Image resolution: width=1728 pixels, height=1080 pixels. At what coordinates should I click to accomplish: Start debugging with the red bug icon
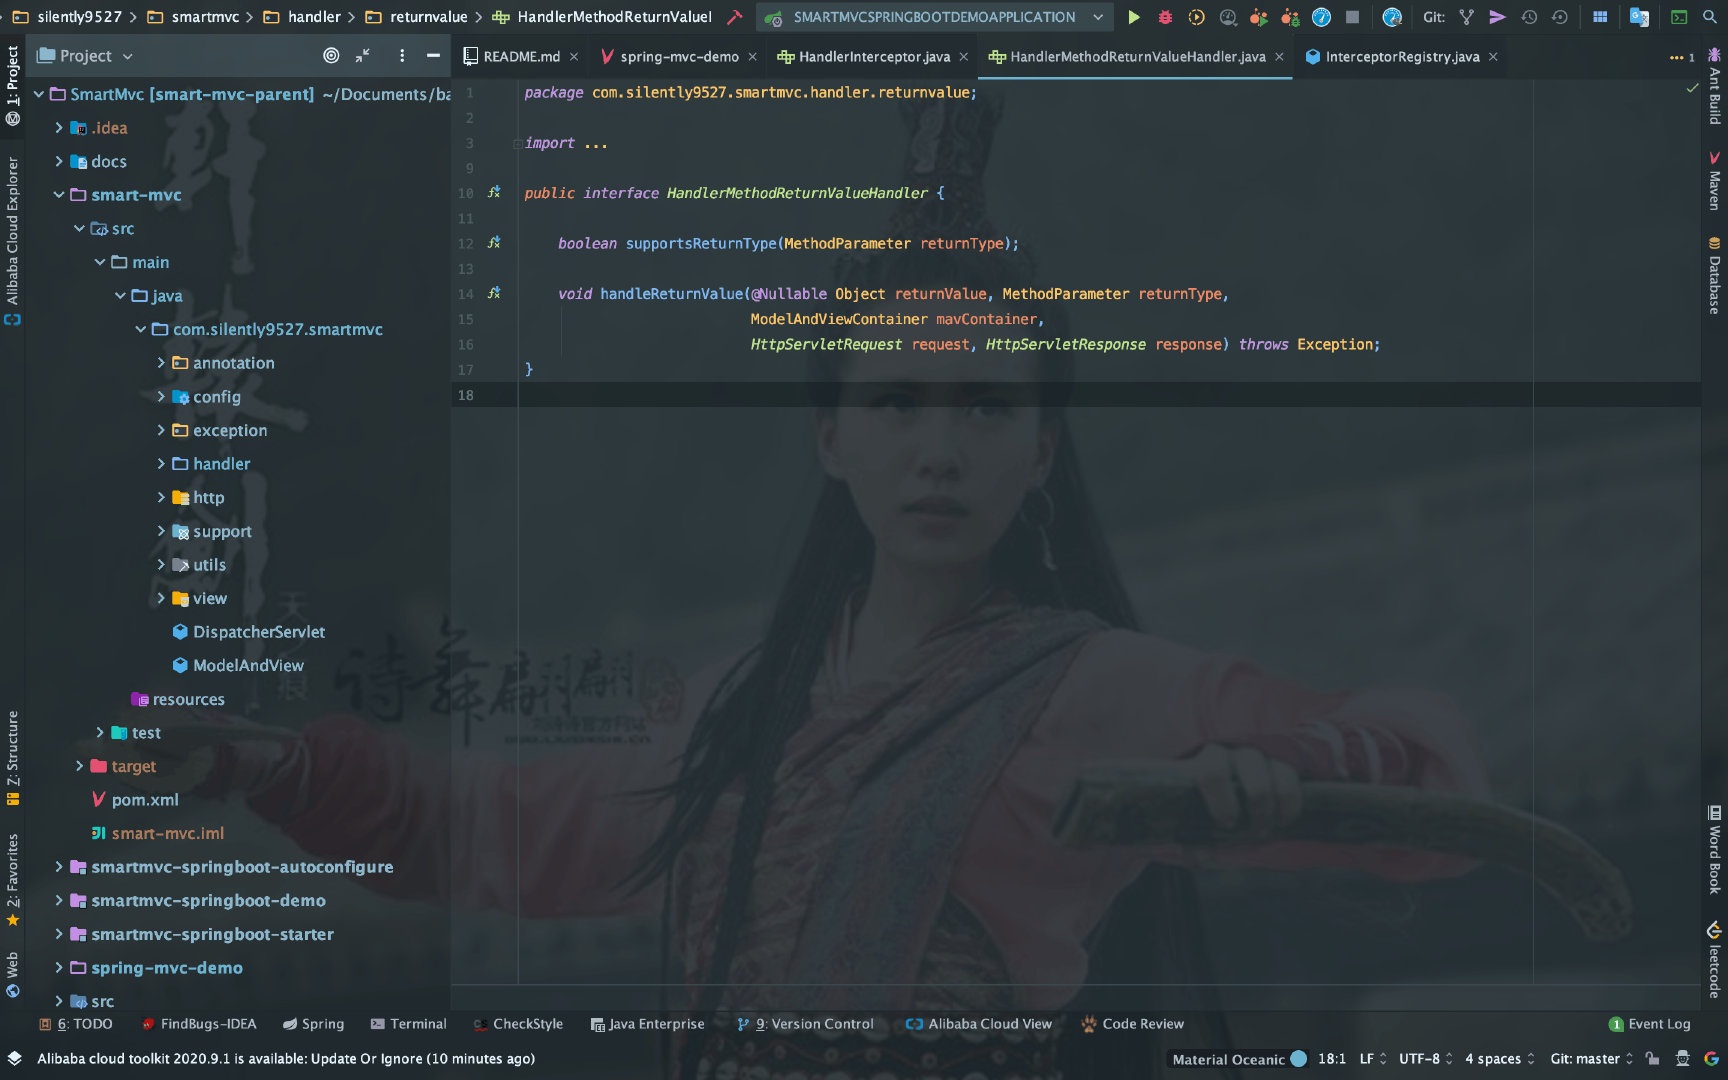click(x=1165, y=17)
